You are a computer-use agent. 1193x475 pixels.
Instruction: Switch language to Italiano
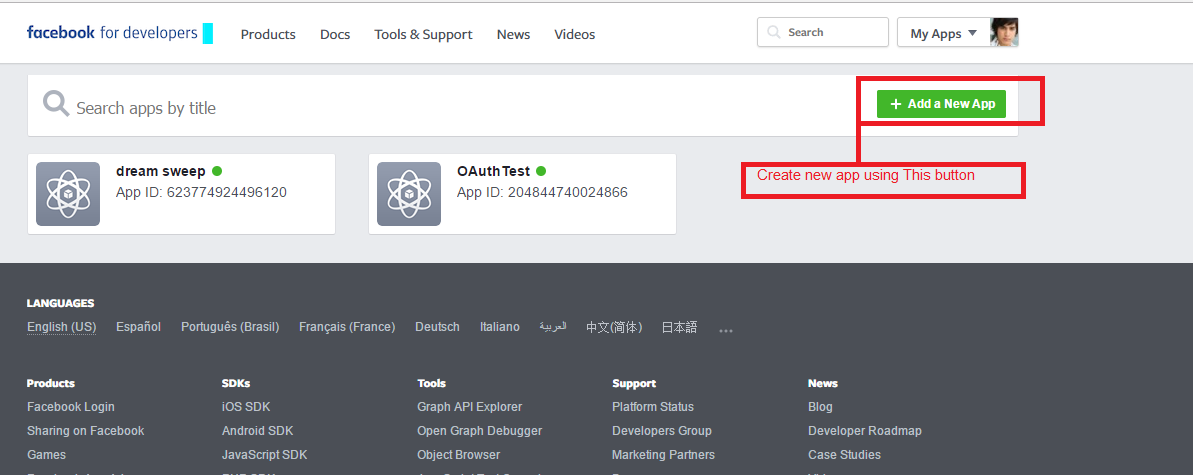tap(500, 327)
